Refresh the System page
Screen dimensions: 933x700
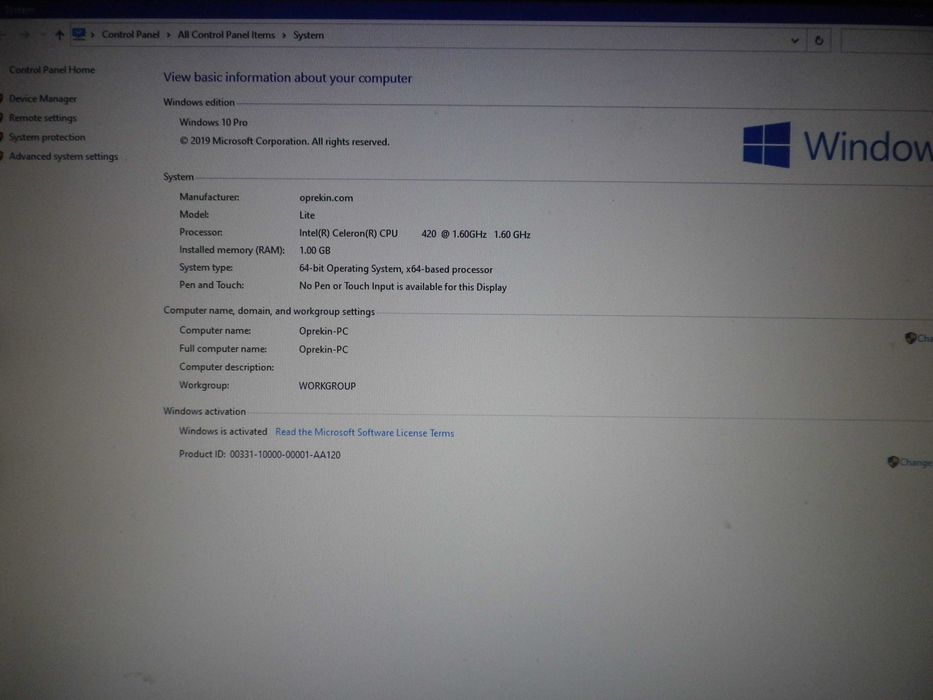coord(819,40)
